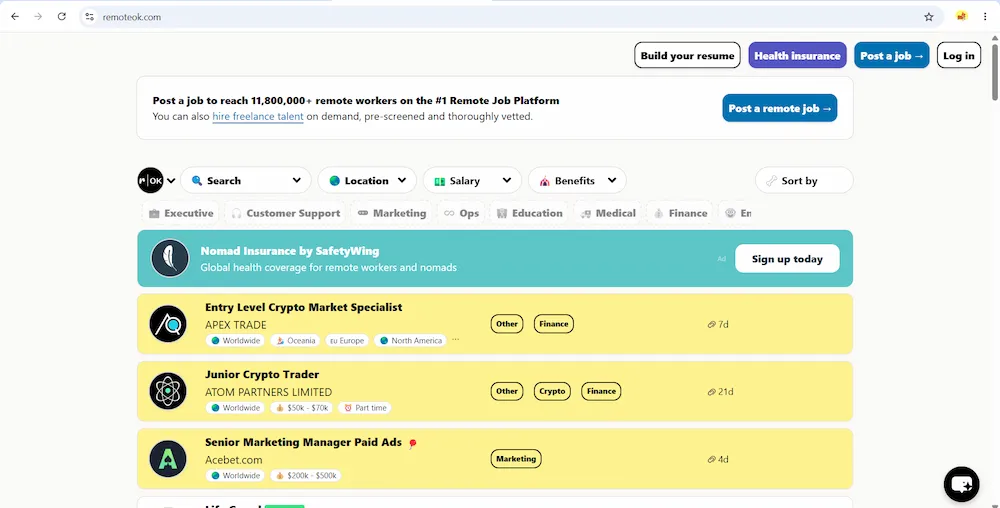The image size is (1000, 508).
Task: Click the Post a job button
Action: pos(892,55)
